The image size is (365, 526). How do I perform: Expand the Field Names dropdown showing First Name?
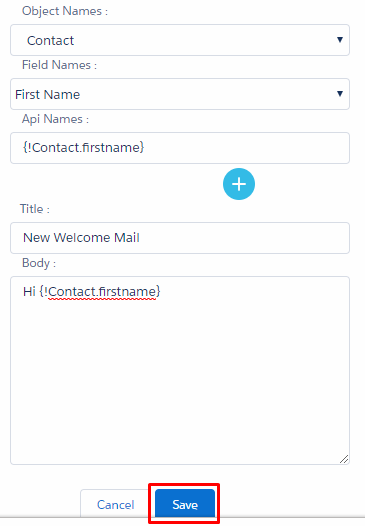point(180,94)
